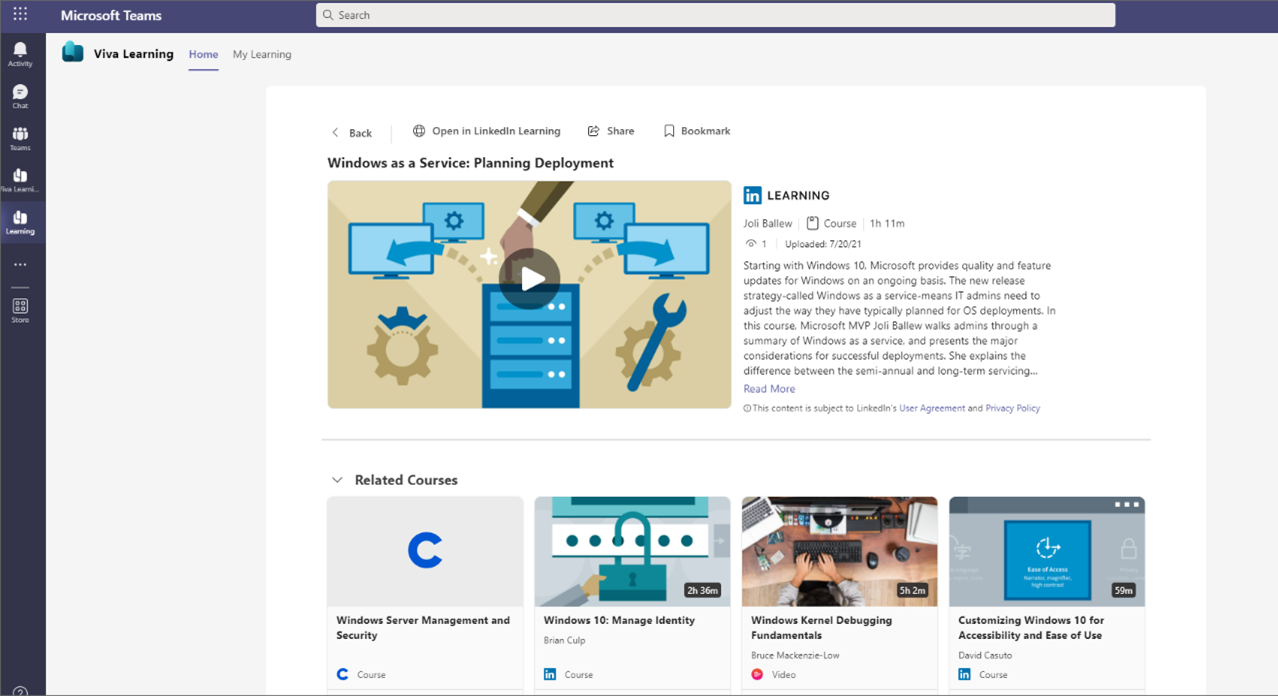Select the Learning app in the sidebar

pyautogui.click(x=20, y=222)
